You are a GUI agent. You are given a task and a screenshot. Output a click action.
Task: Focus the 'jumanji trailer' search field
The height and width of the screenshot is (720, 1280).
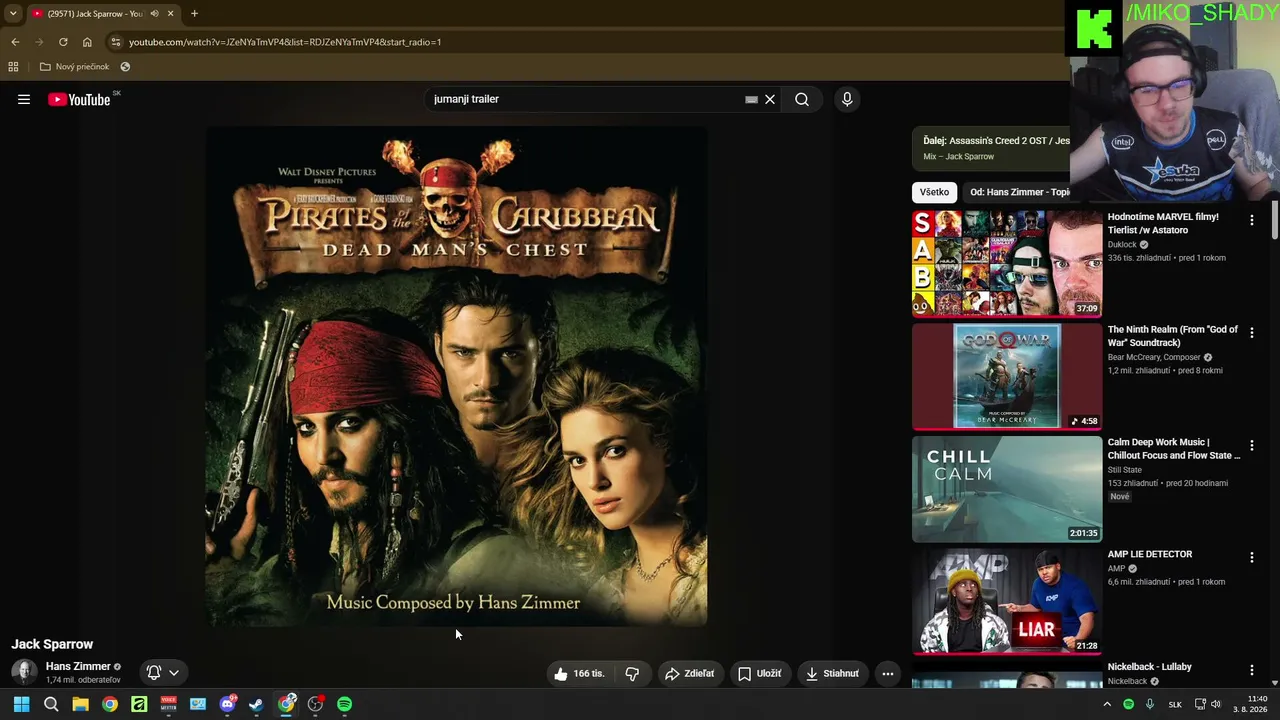pyautogui.click(x=585, y=99)
